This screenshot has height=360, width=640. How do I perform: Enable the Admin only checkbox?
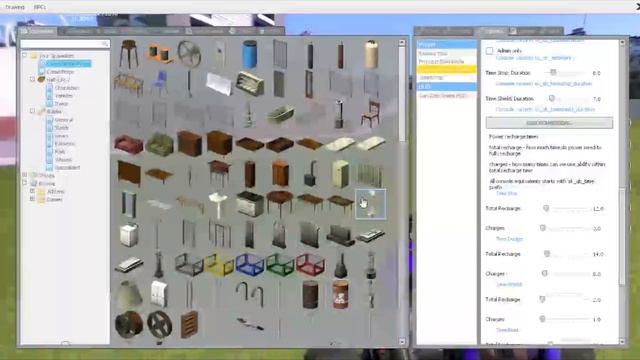[x=489, y=51]
